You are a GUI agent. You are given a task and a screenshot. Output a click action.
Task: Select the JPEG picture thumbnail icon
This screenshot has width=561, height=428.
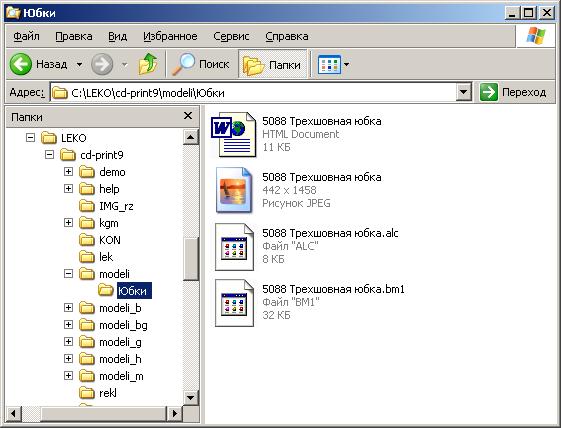tap(234, 190)
